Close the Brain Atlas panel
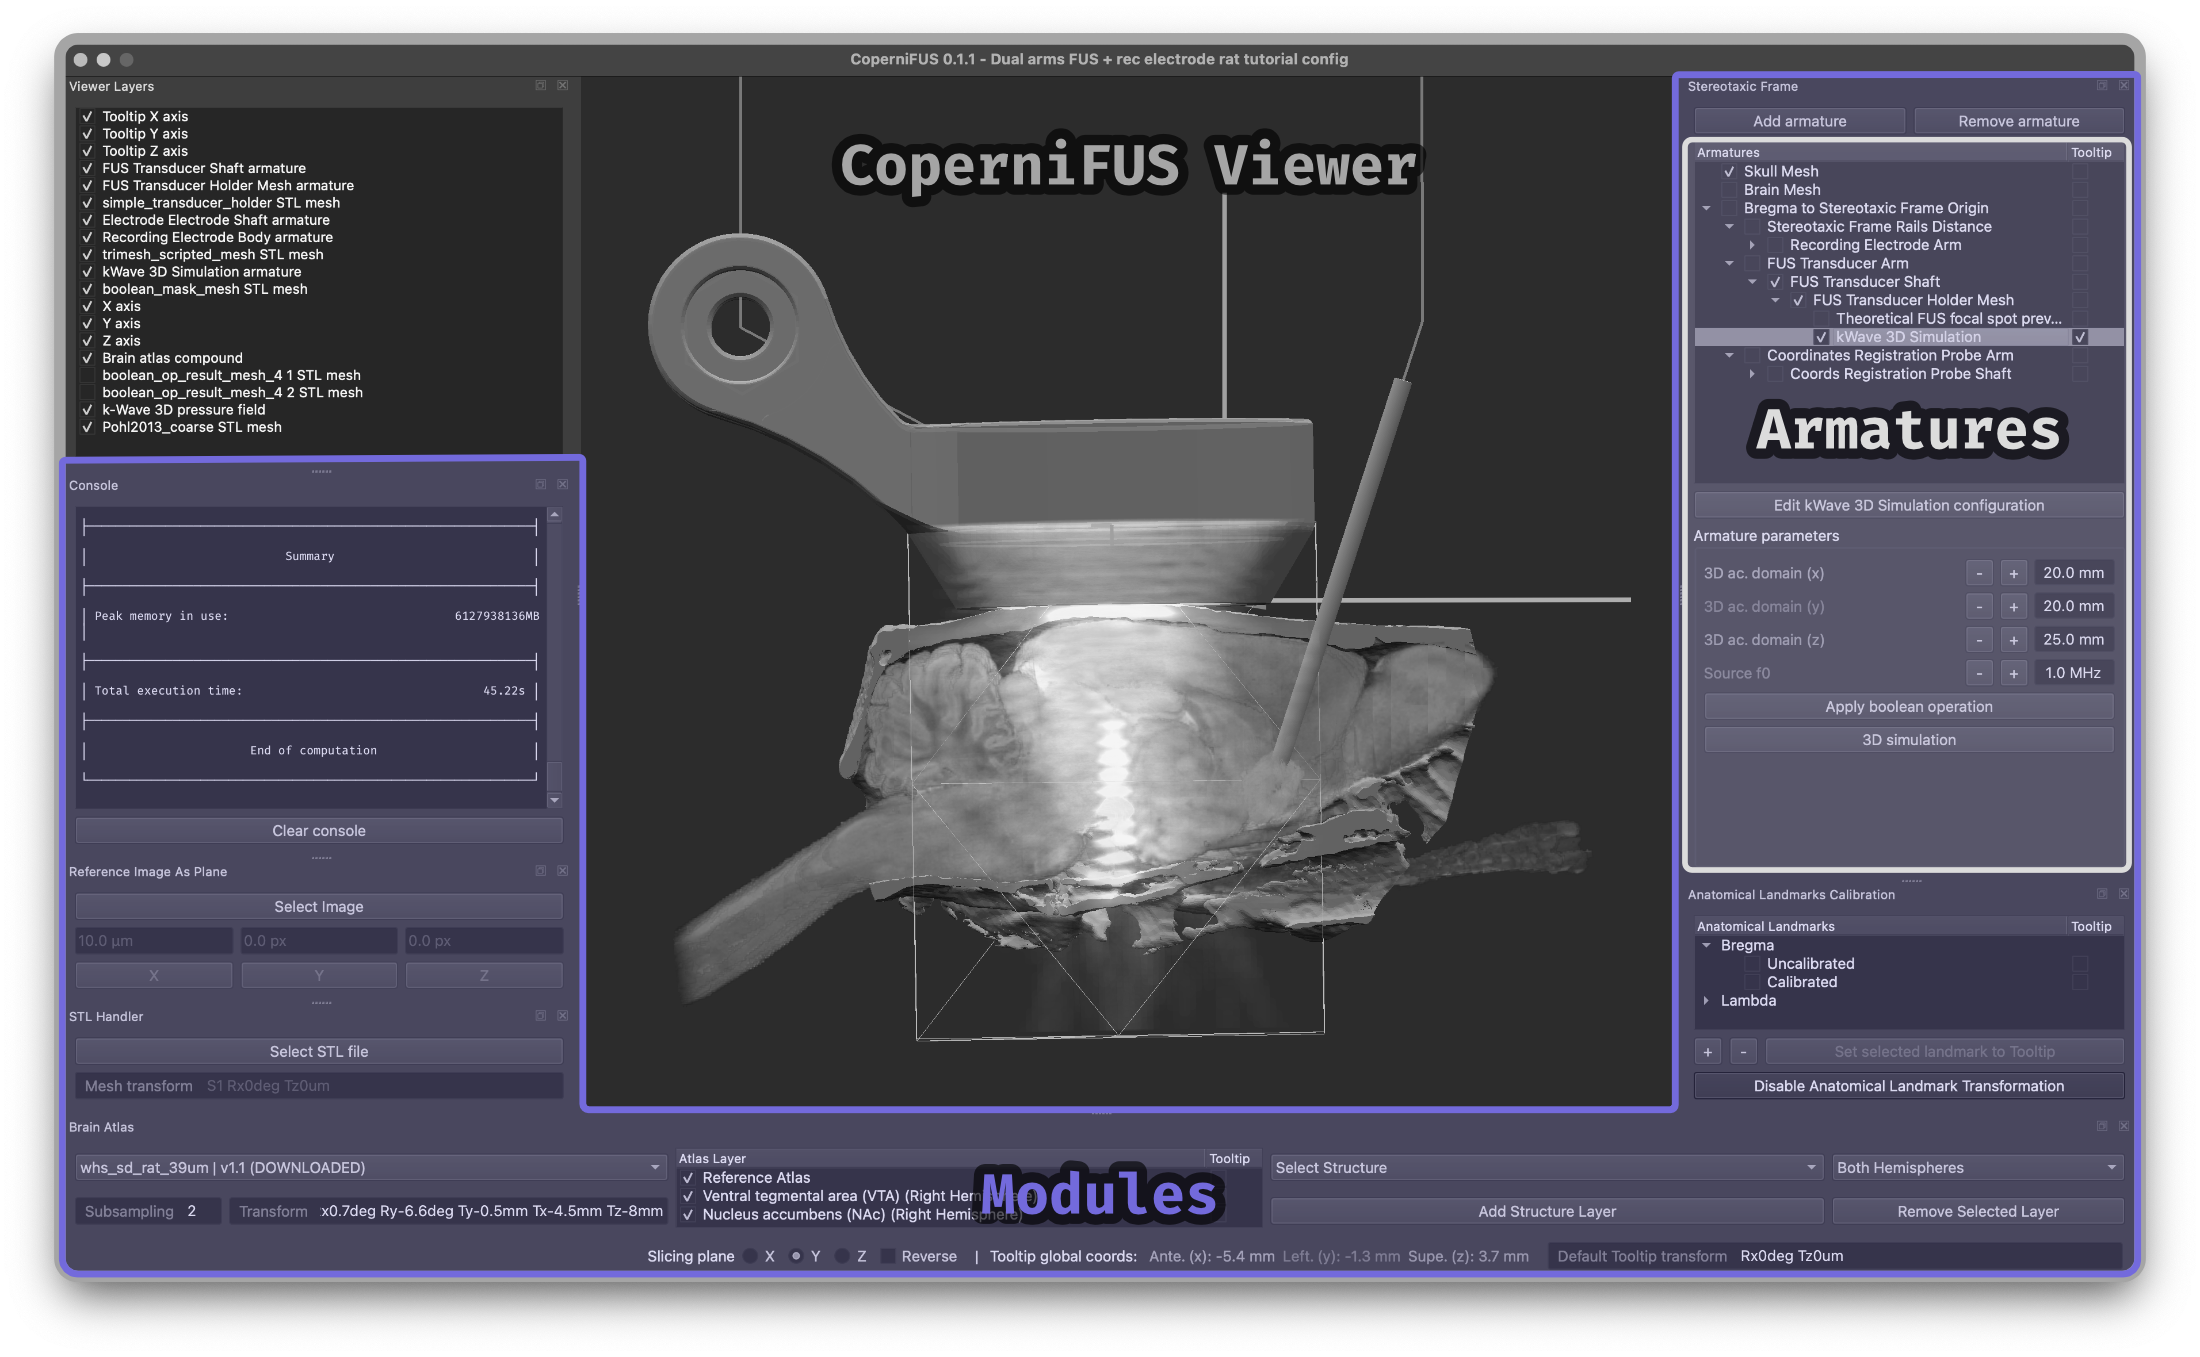Screen dimensions: 2200x1357 click(2123, 1126)
